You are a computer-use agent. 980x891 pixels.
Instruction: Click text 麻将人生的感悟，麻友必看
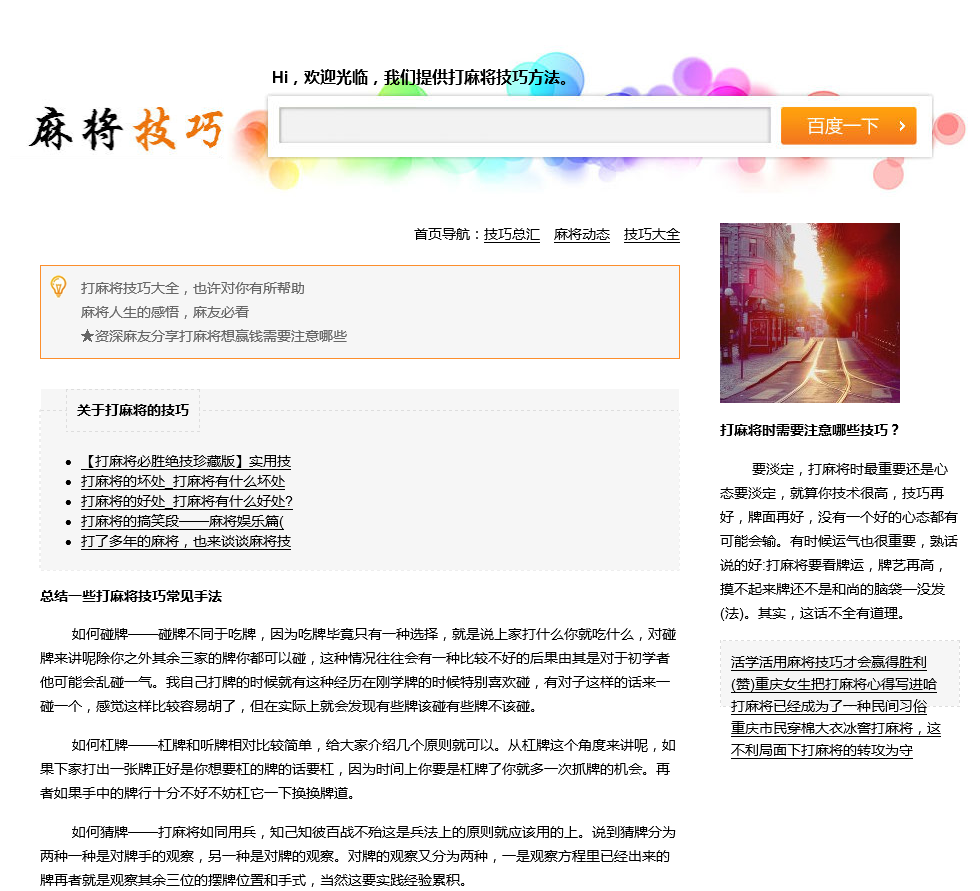point(164,312)
